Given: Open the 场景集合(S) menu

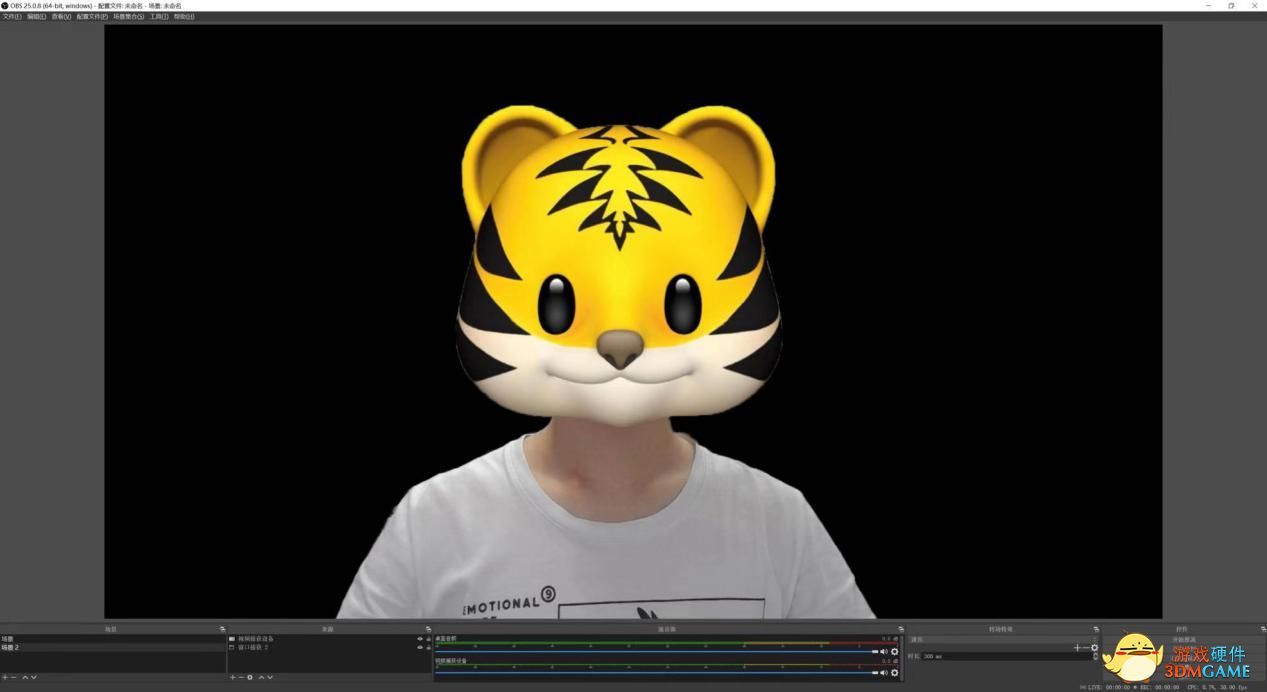Looking at the screenshot, I should pos(129,17).
